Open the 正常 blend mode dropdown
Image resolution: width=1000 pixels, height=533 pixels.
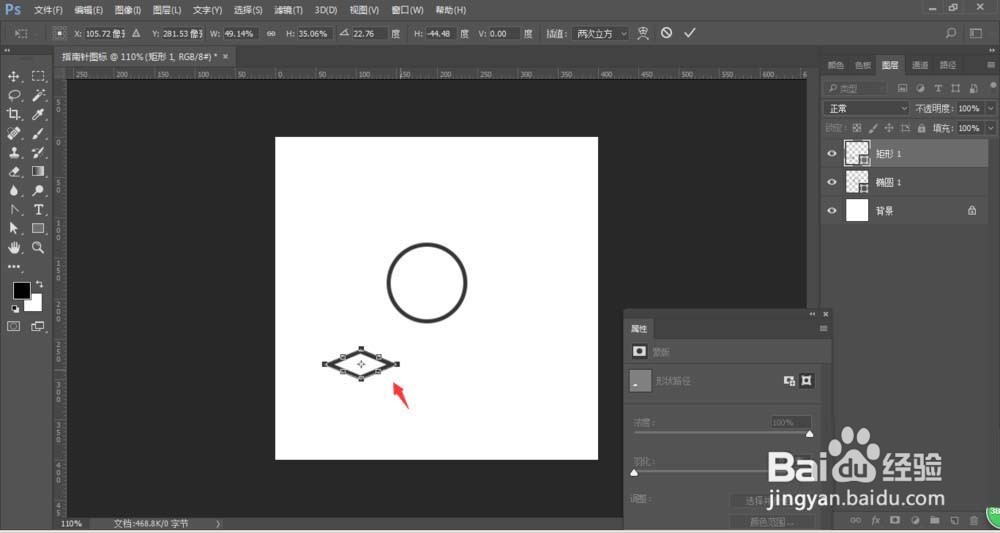pyautogui.click(x=867, y=109)
